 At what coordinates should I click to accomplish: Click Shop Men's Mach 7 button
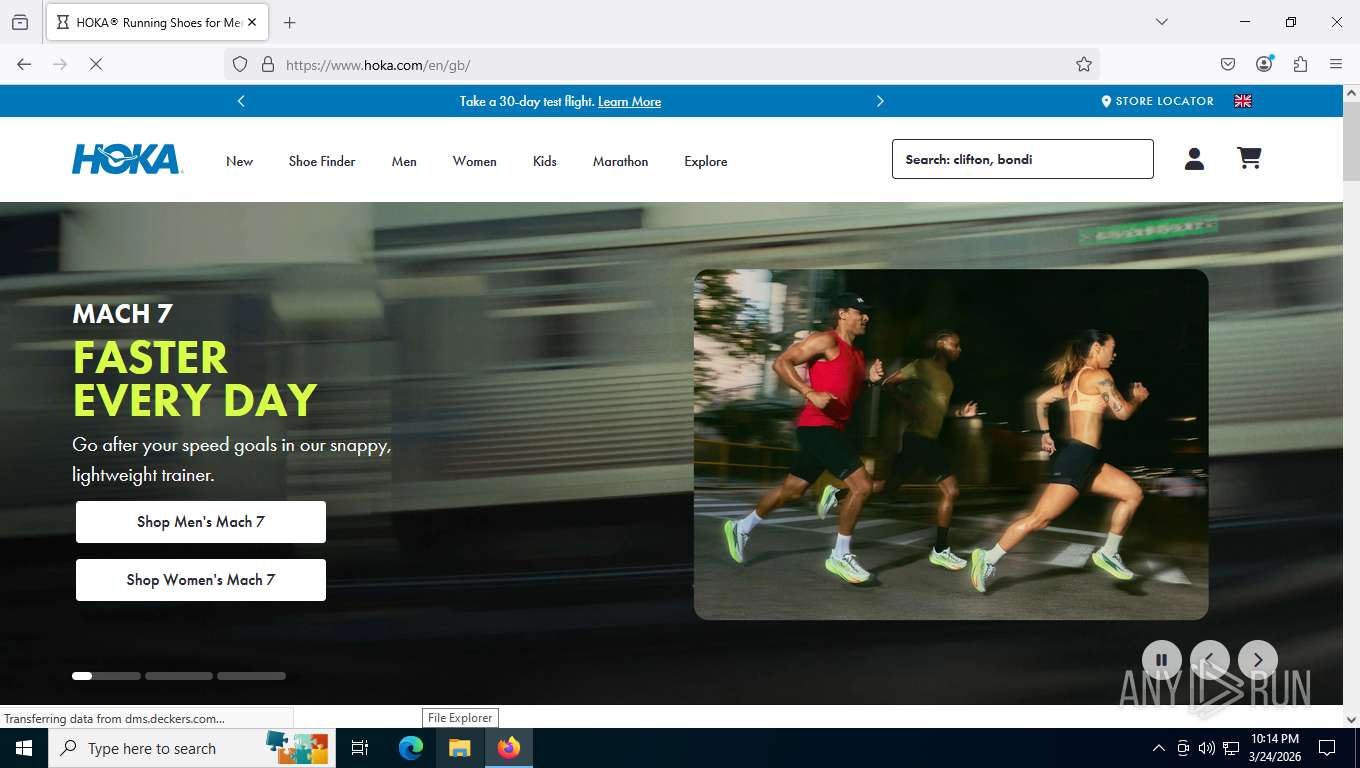(201, 522)
